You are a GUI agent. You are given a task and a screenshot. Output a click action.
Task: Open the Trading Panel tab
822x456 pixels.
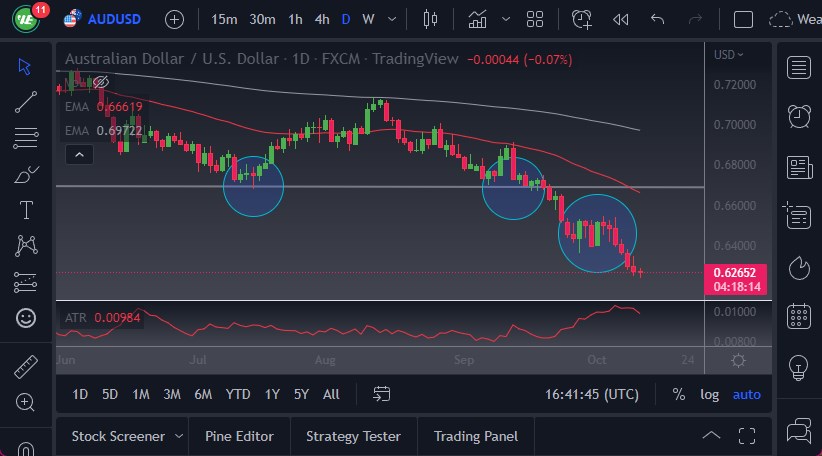click(x=475, y=436)
